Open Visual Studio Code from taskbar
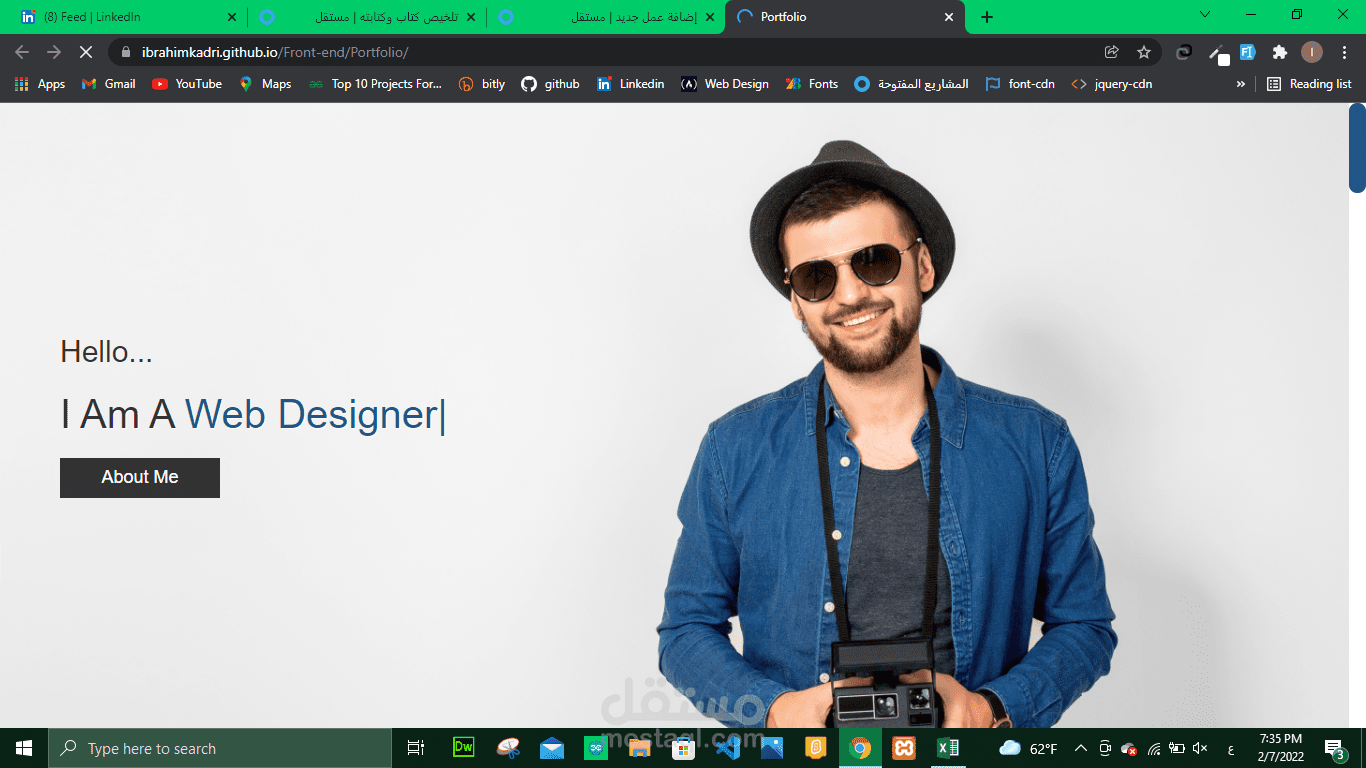The height and width of the screenshot is (768, 1366). pyautogui.click(x=728, y=748)
